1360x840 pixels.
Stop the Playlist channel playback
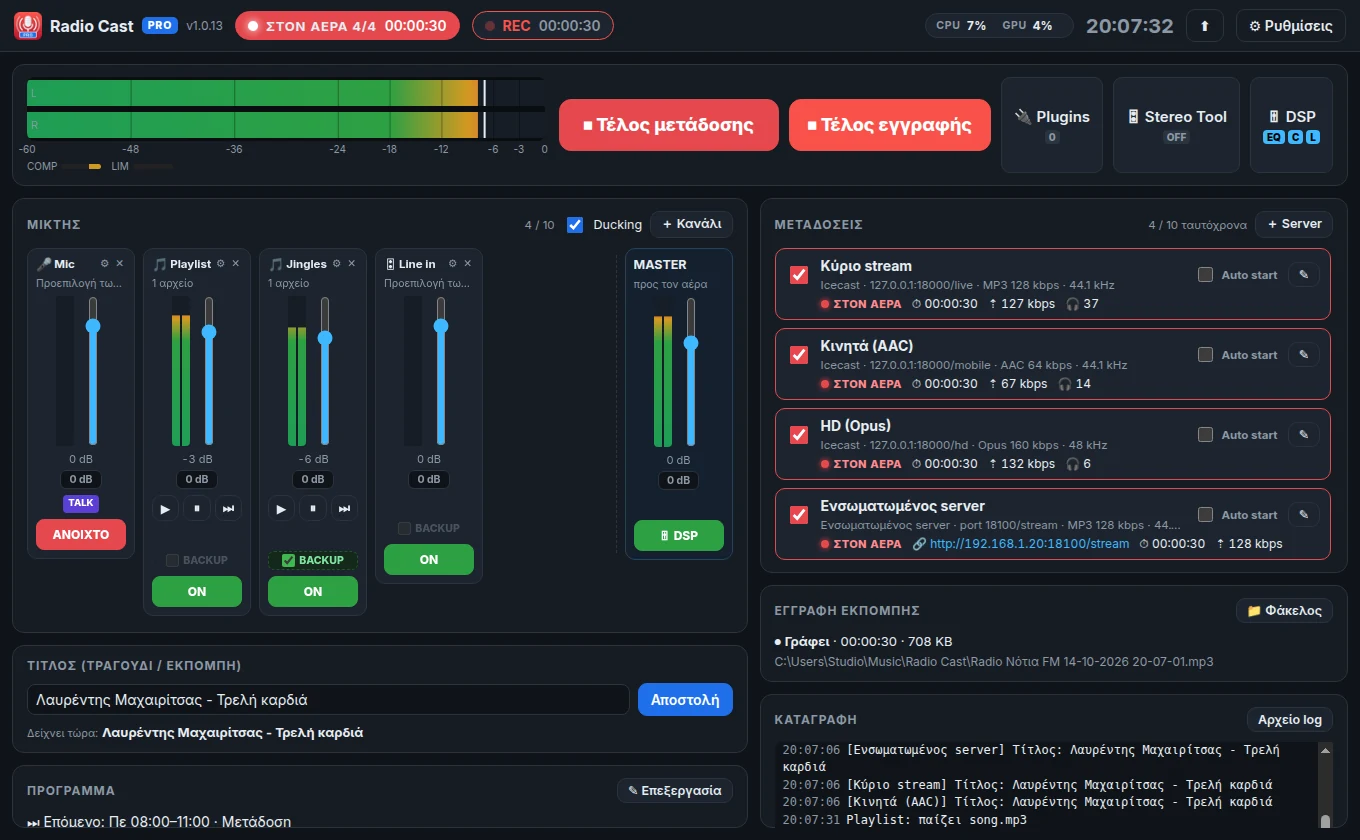(197, 509)
